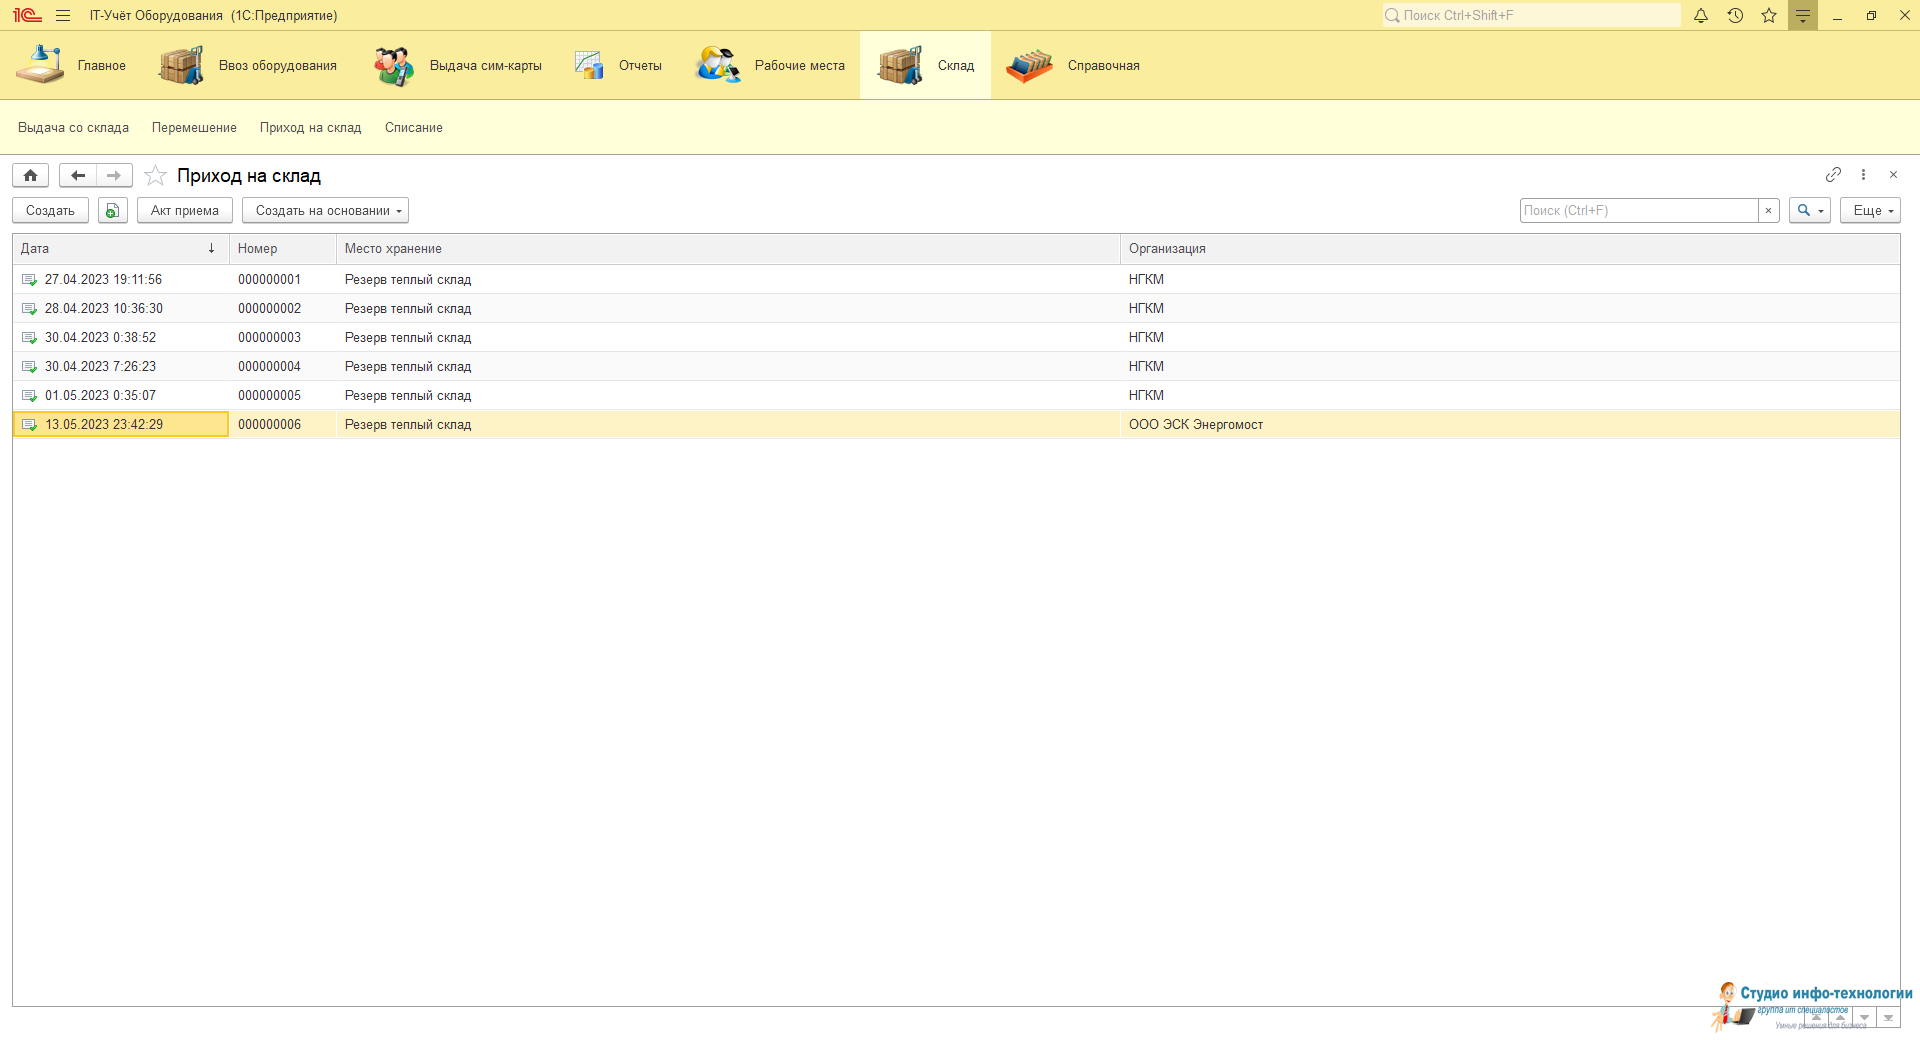Go forward using the right arrow button
Image resolution: width=1920 pixels, height=1040 pixels.
coord(114,176)
